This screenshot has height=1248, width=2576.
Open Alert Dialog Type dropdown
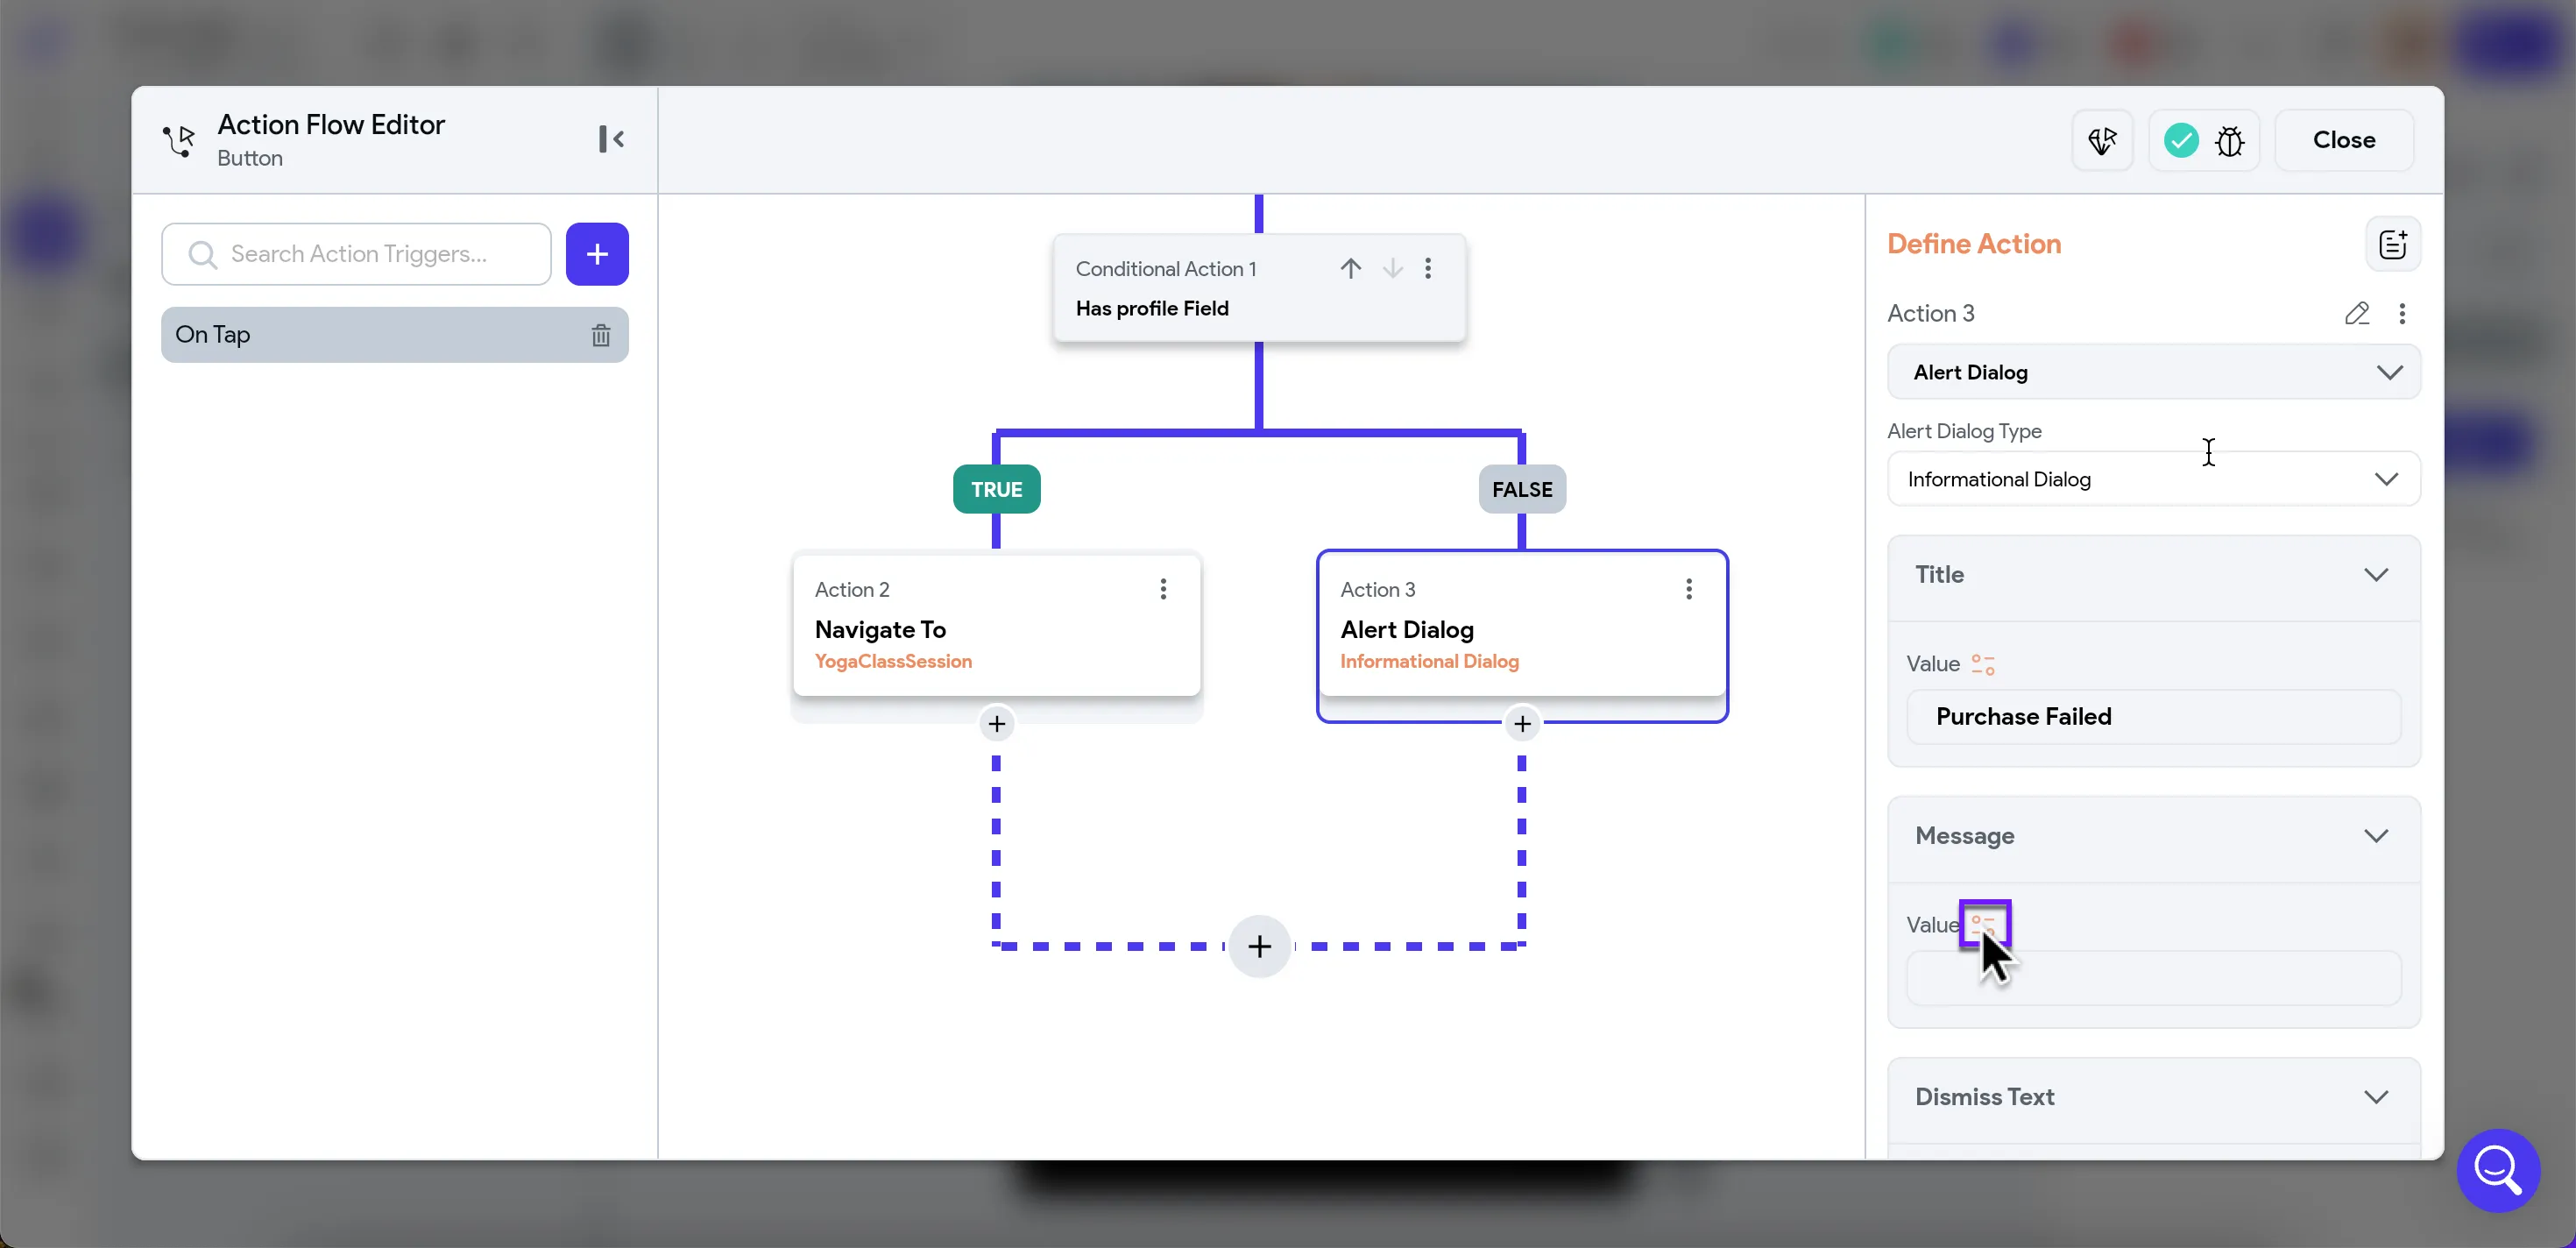(x=2153, y=479)
